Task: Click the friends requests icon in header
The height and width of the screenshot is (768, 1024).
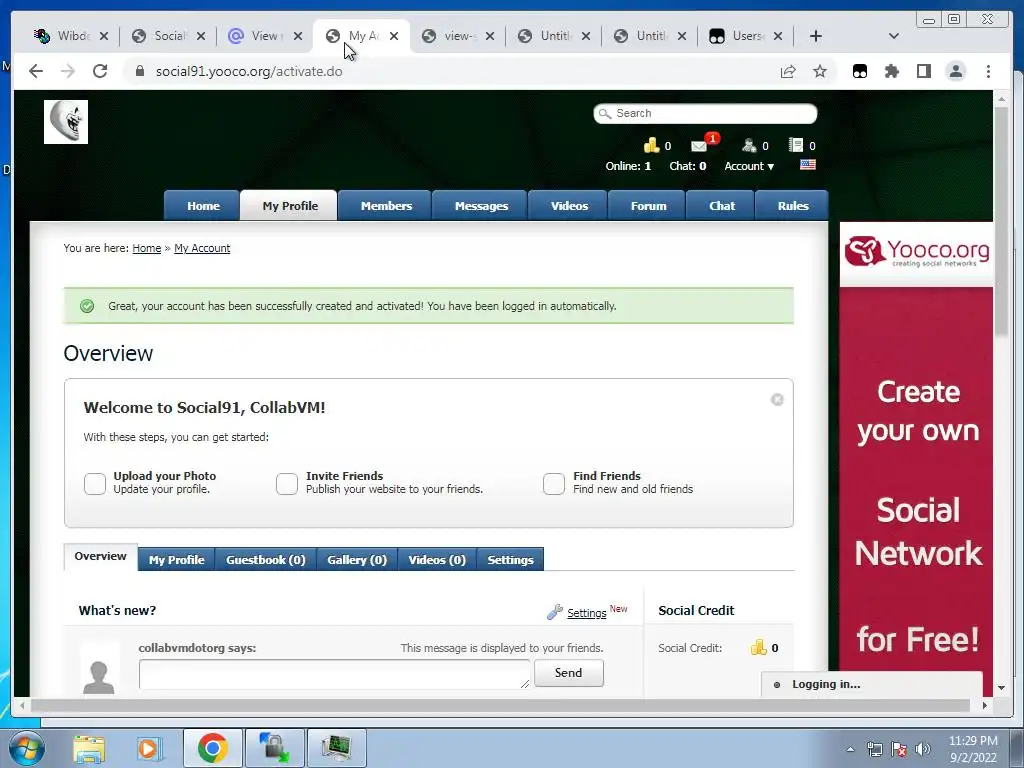Action: coord(749,145)
